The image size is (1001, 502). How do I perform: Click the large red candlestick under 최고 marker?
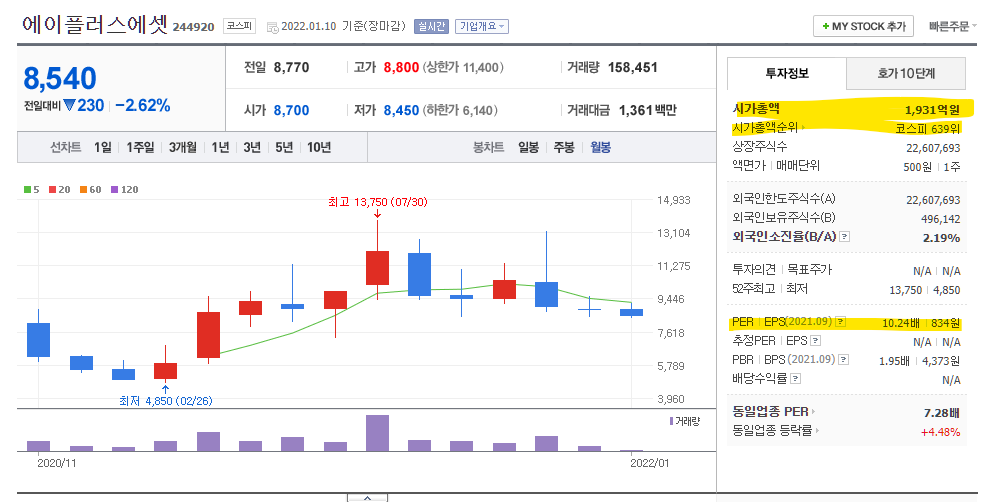[377, 268]
